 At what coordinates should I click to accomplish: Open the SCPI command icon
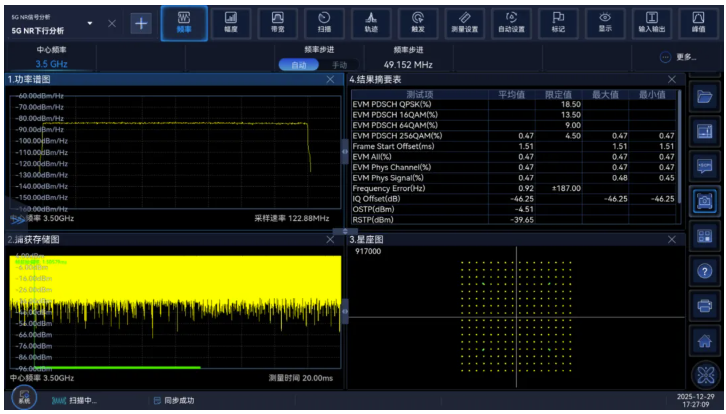click(704, 166)
